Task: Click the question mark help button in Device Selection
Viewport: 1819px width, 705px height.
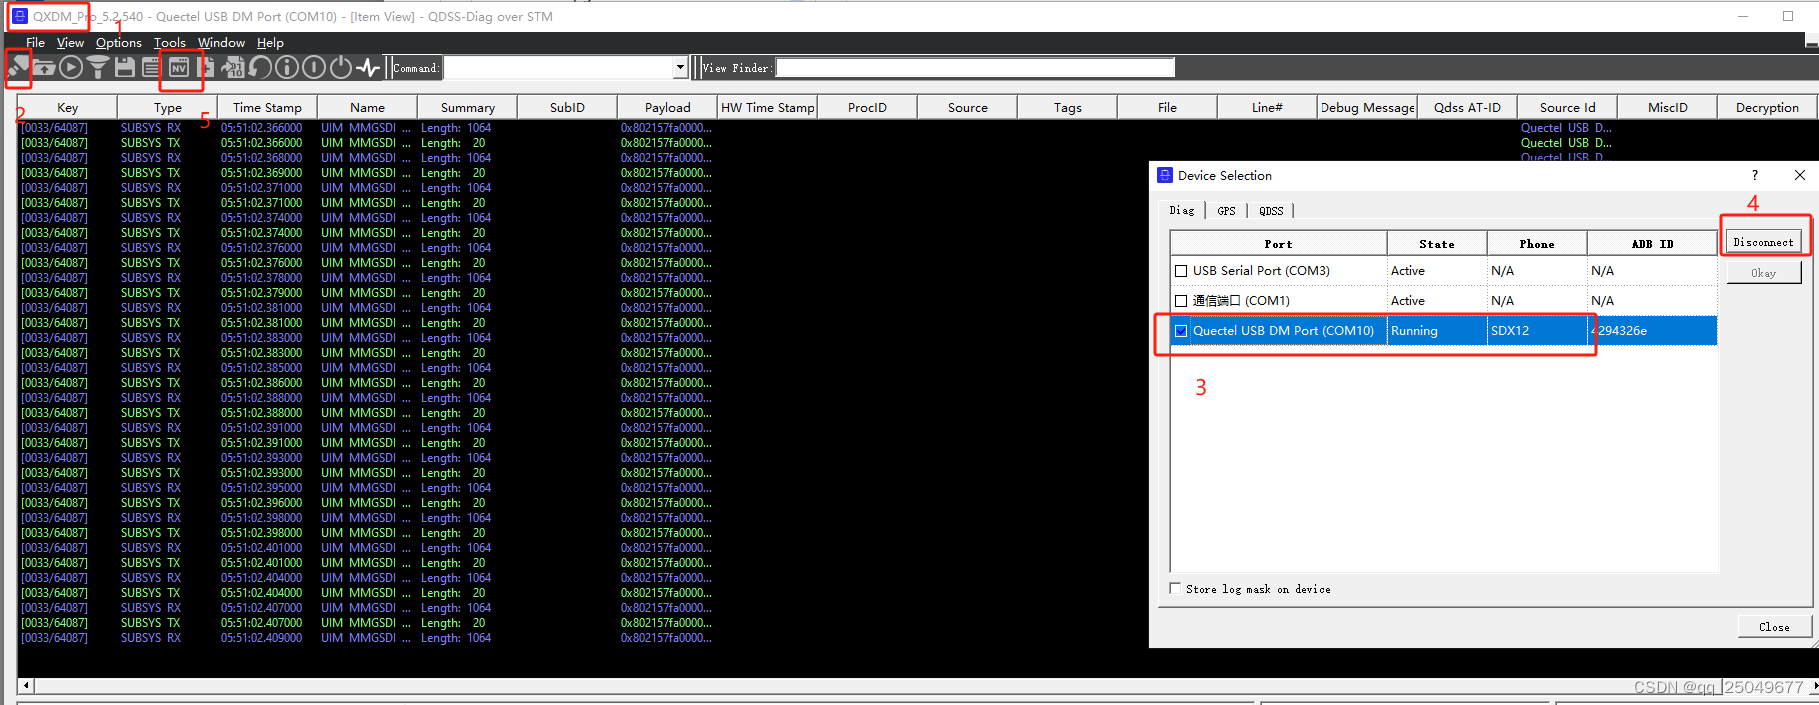Action: point(1755,175)
